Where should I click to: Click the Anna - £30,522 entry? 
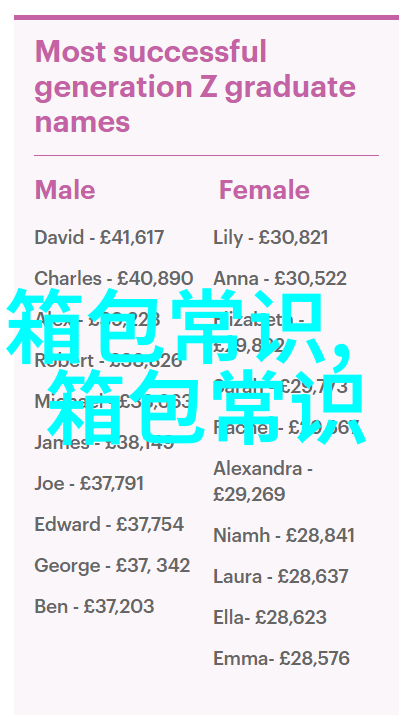coord(280,278)
